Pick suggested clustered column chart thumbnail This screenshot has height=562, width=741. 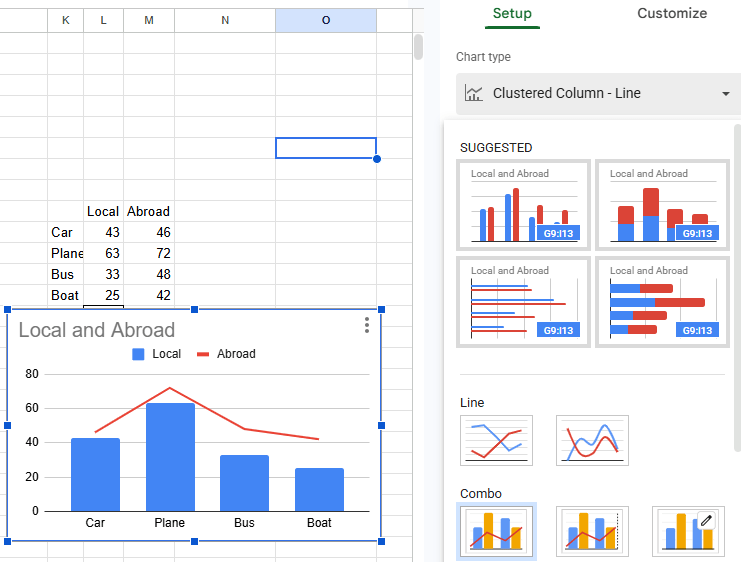pos(524,205)
